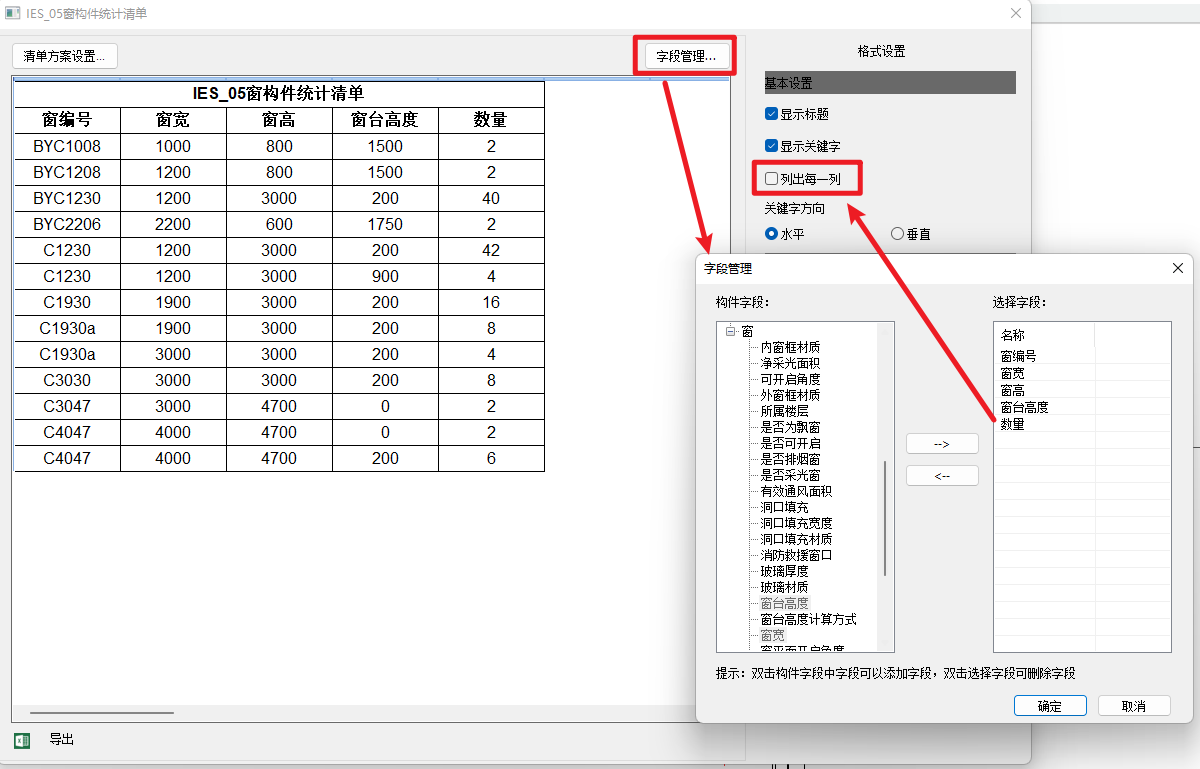This screenshot has height=769, width=1200.
Task: Select 是否采光窗 in field tree
Action: [x=790, y=475]
